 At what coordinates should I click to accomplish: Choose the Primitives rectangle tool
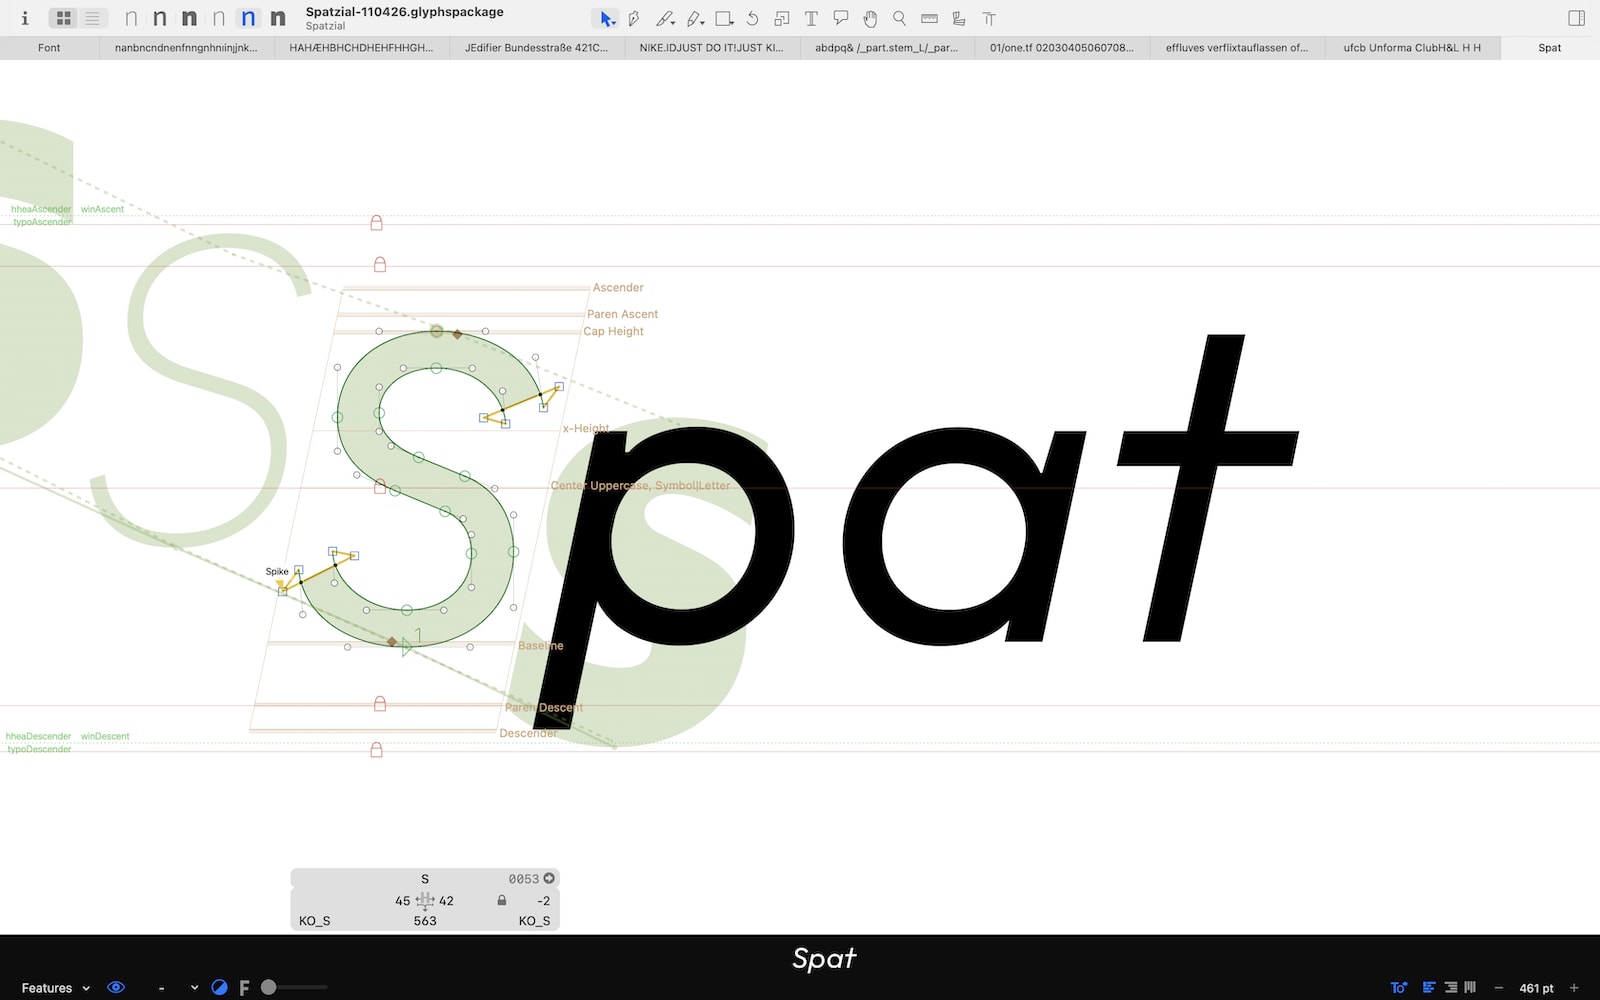[x=724, y=18]
